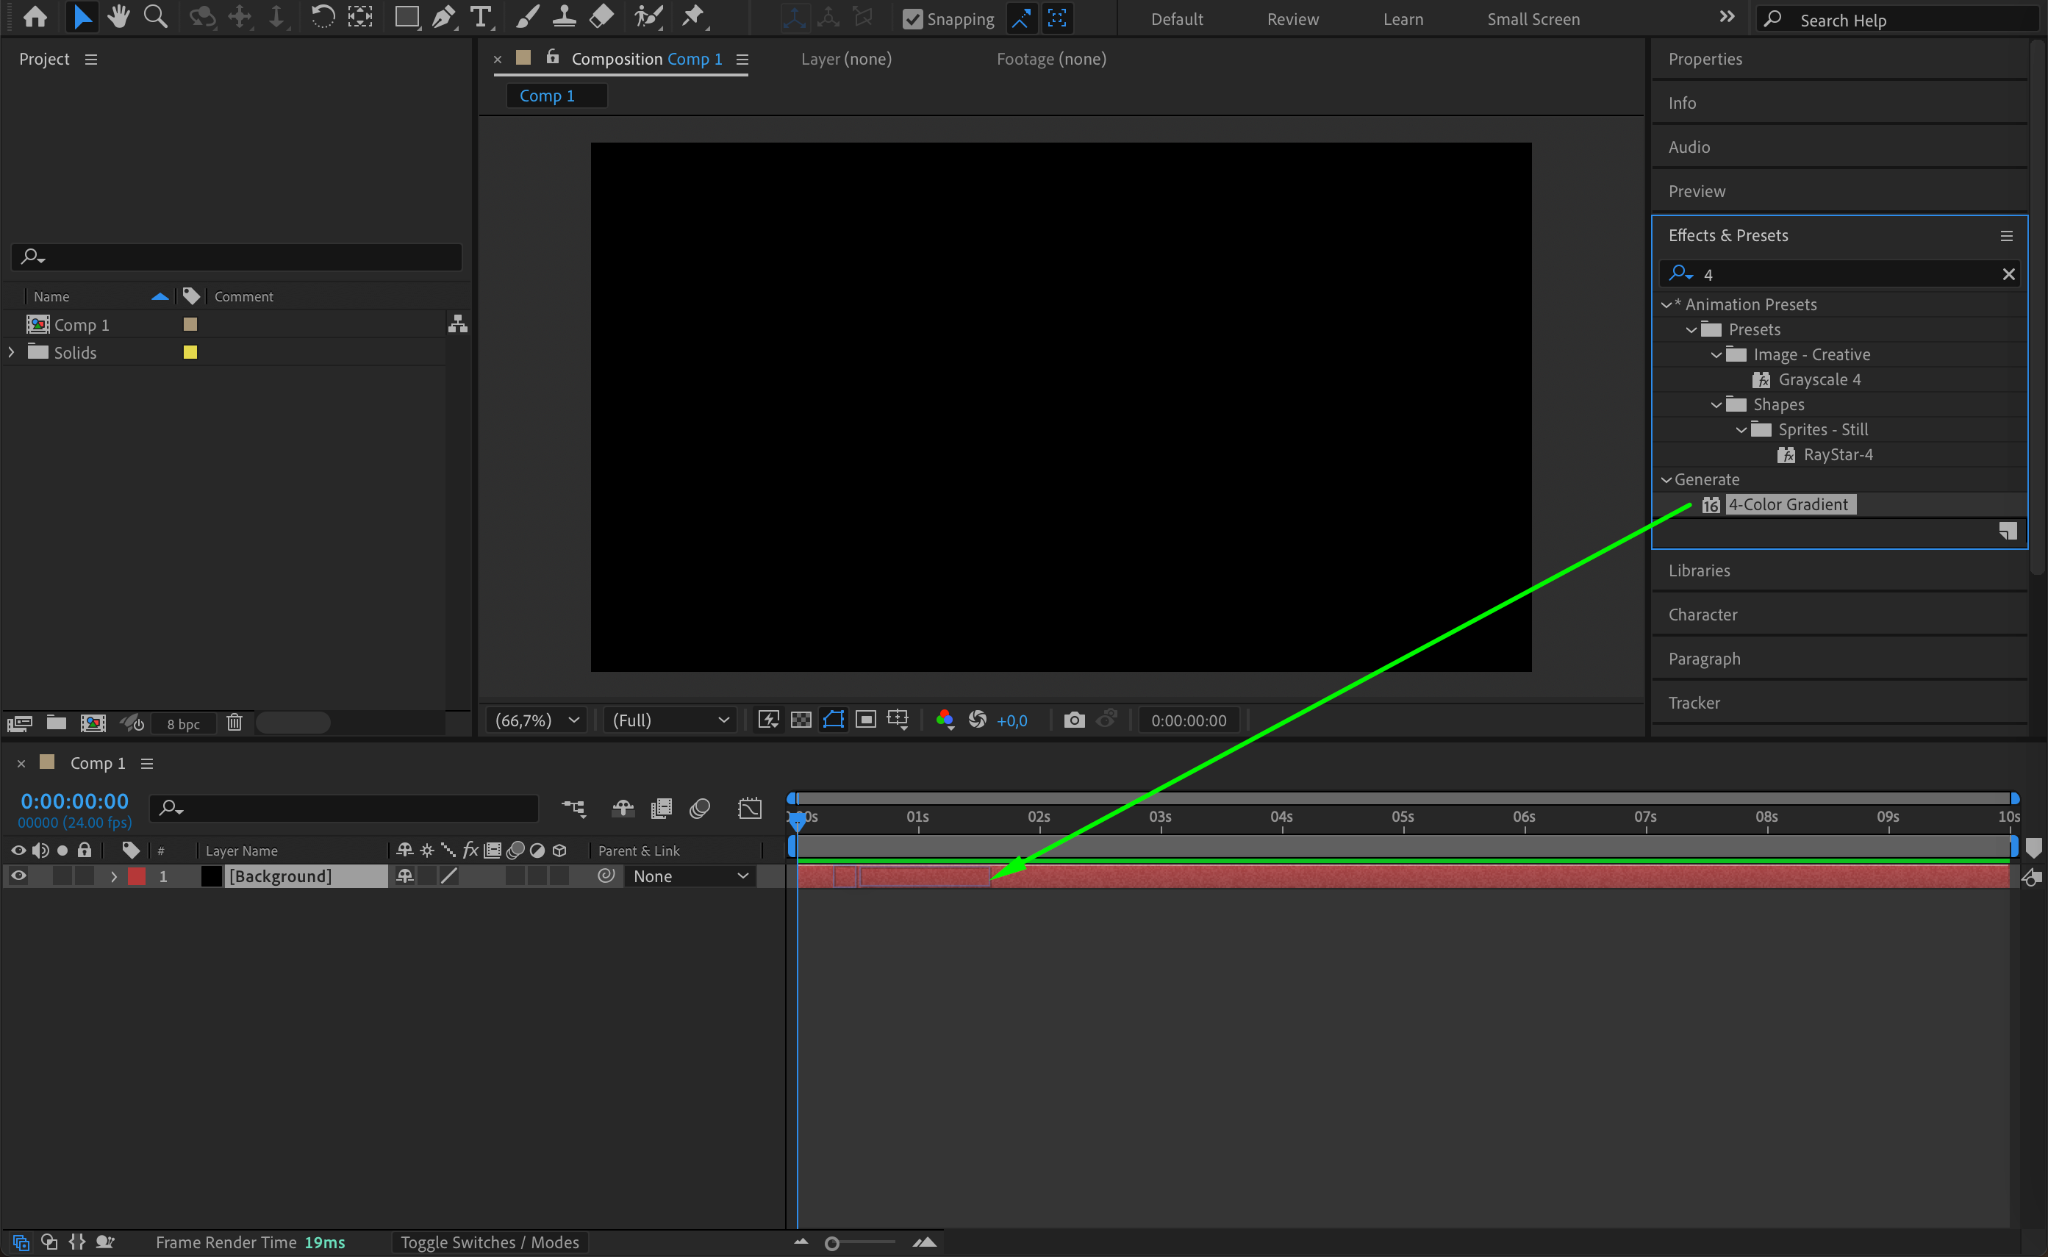Click the snapshot camera icon

(1074, 720)
